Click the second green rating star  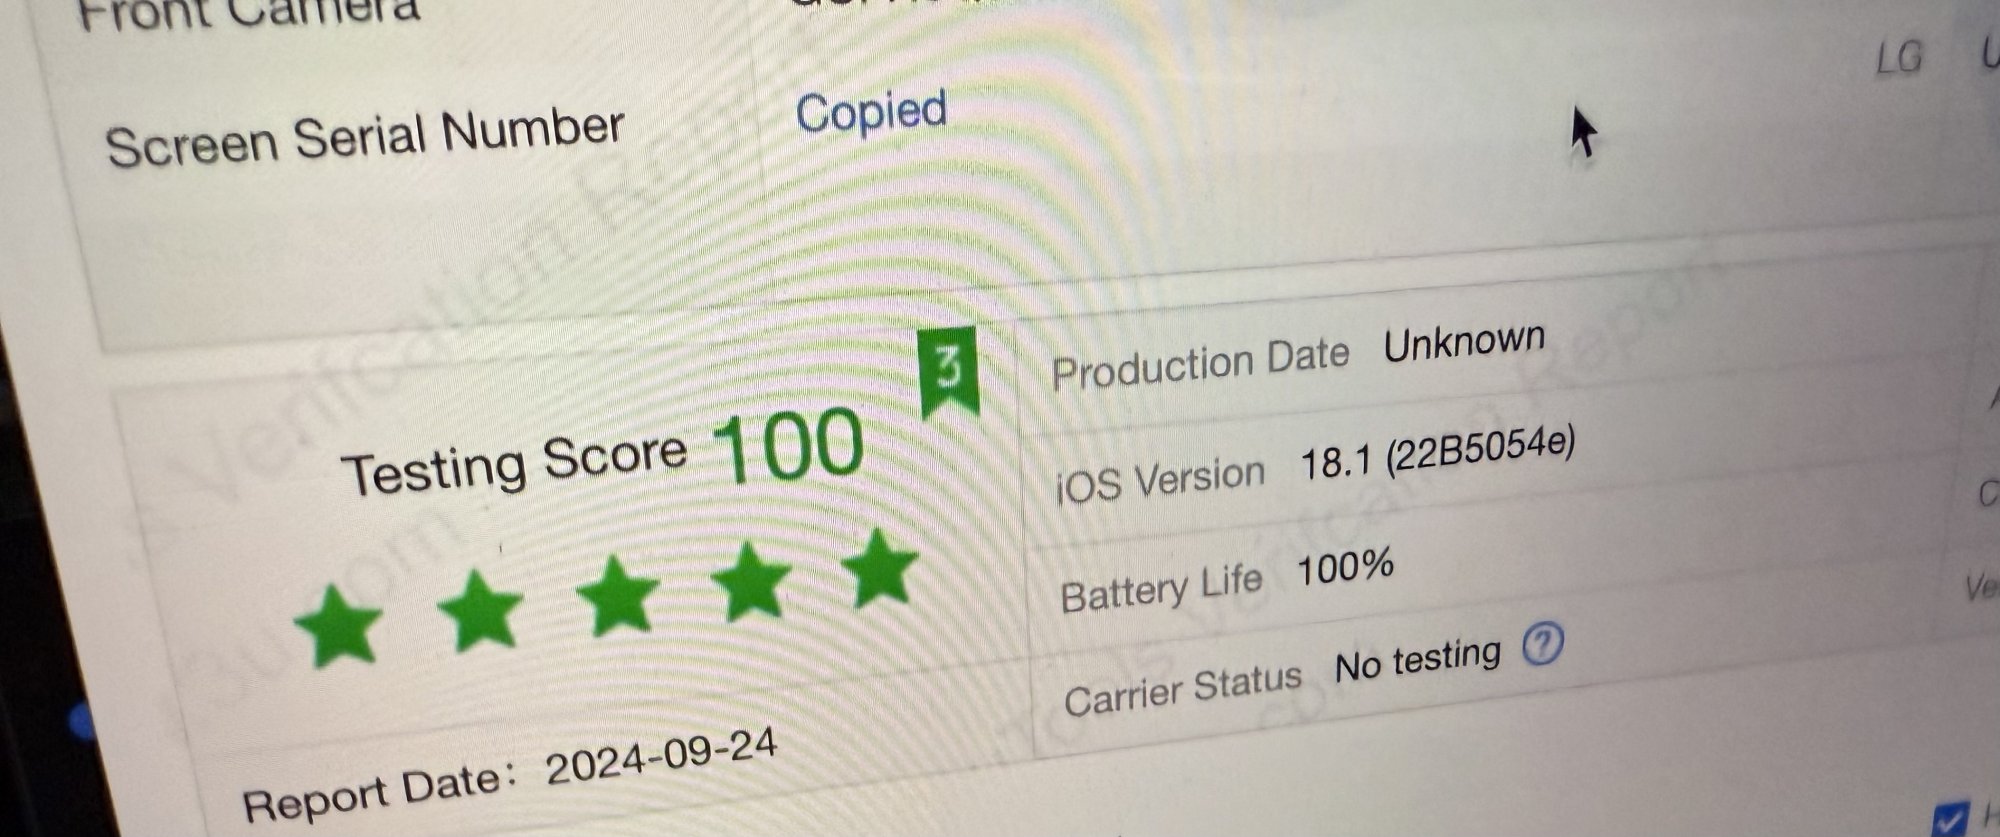(481, 609)
